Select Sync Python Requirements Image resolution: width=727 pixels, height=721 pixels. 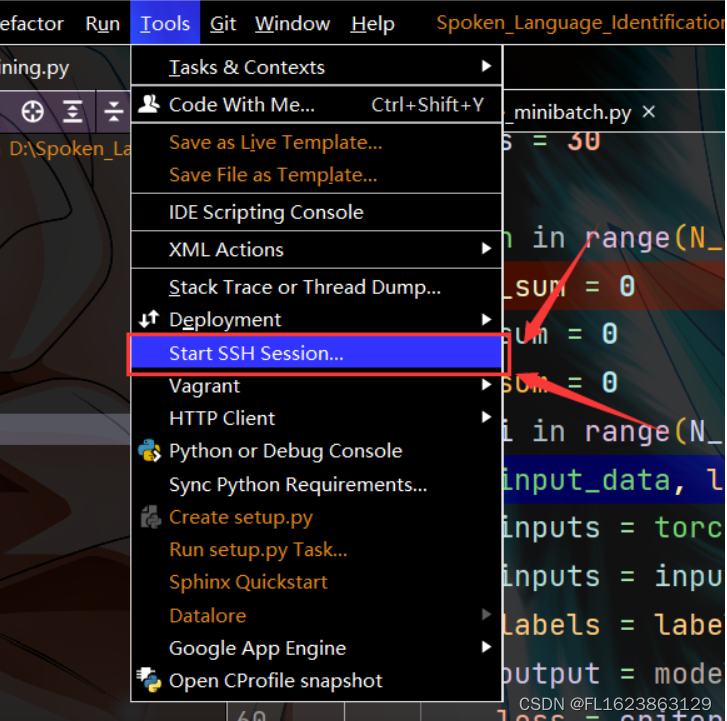317,485
